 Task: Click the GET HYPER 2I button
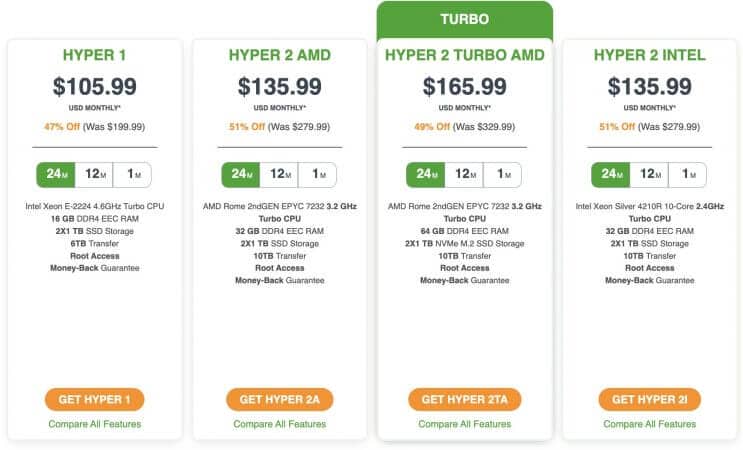point(650,399)
